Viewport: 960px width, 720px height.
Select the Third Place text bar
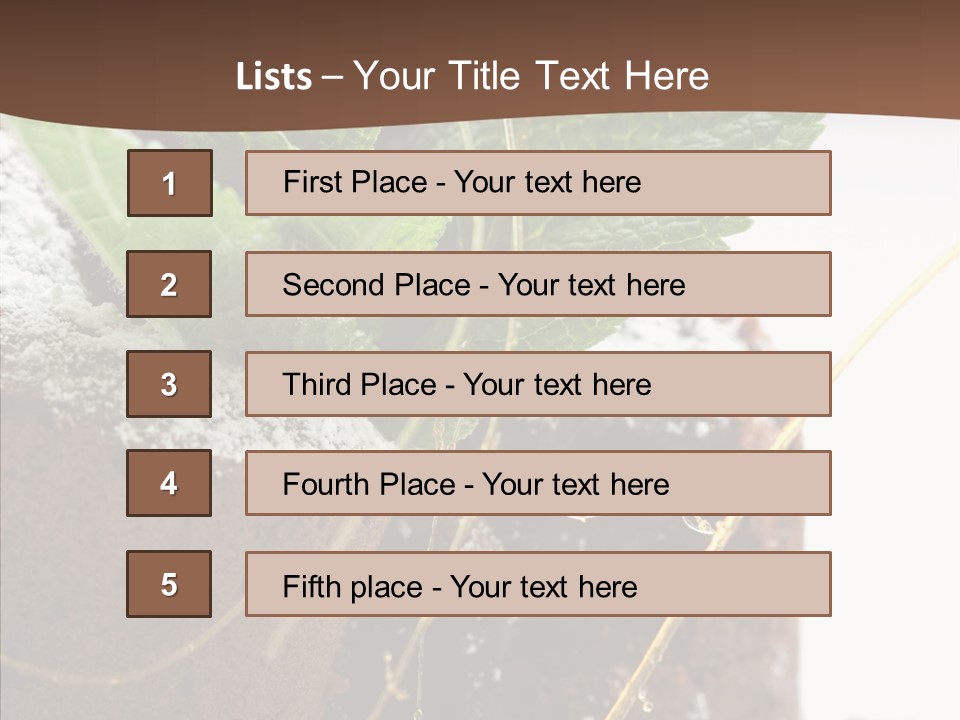pos(538,384)
